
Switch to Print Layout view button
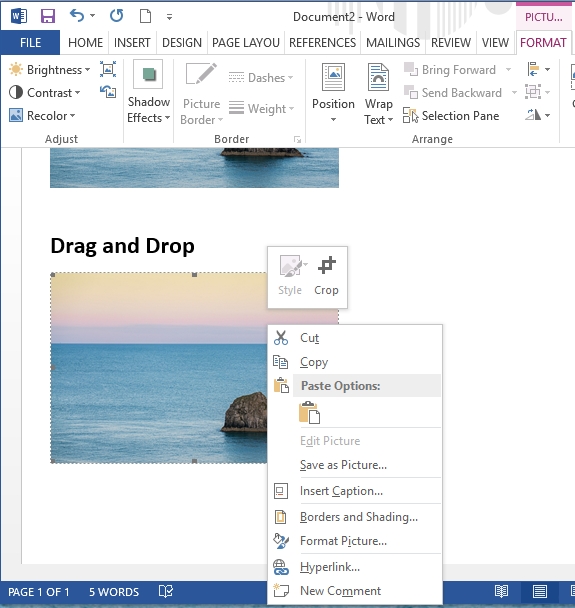pyautogui.click(x=539, y=592)
